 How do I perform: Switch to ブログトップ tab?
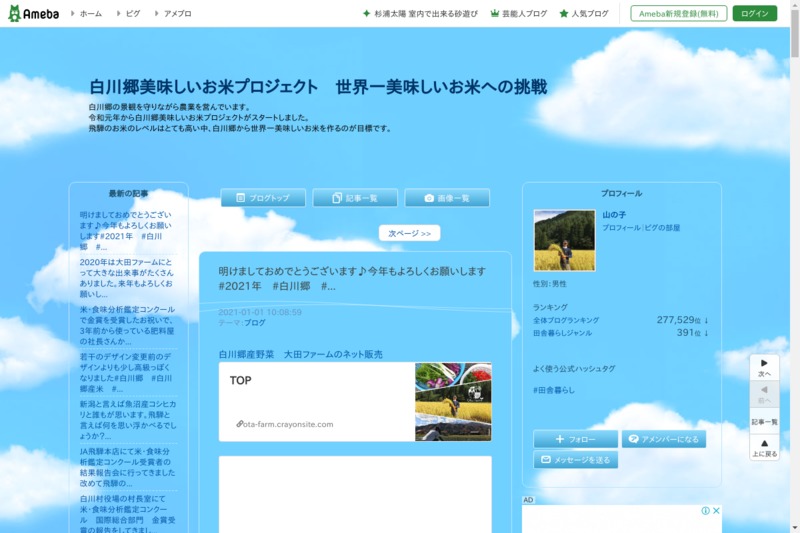point(263,198)
